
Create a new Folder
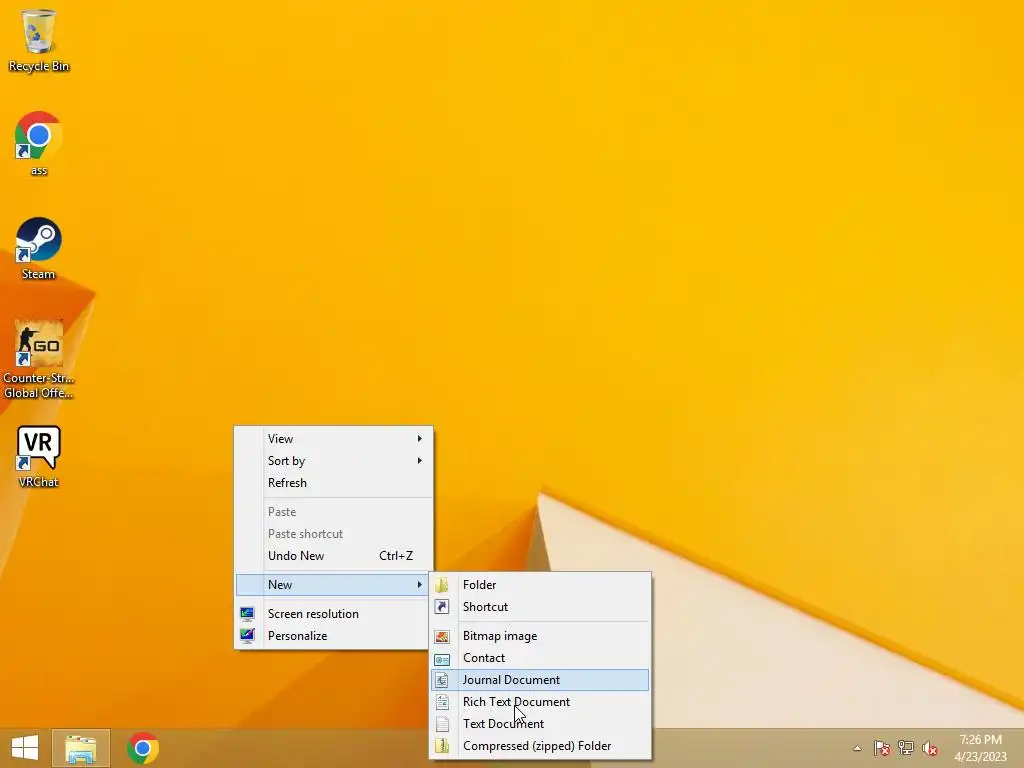[540, 585]
